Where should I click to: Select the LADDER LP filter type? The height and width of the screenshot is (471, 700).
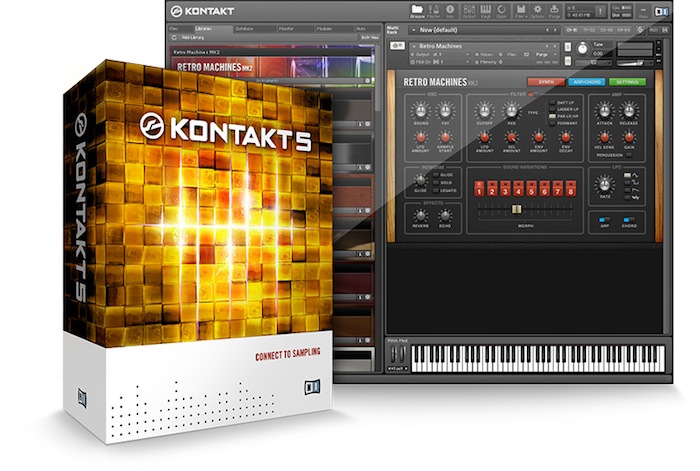point(552,109)
